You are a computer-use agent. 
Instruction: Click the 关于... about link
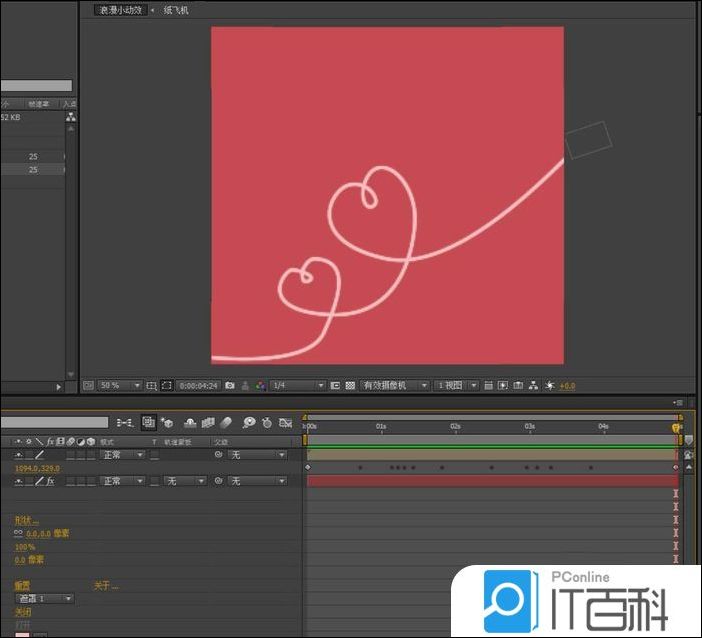point(106,585)
